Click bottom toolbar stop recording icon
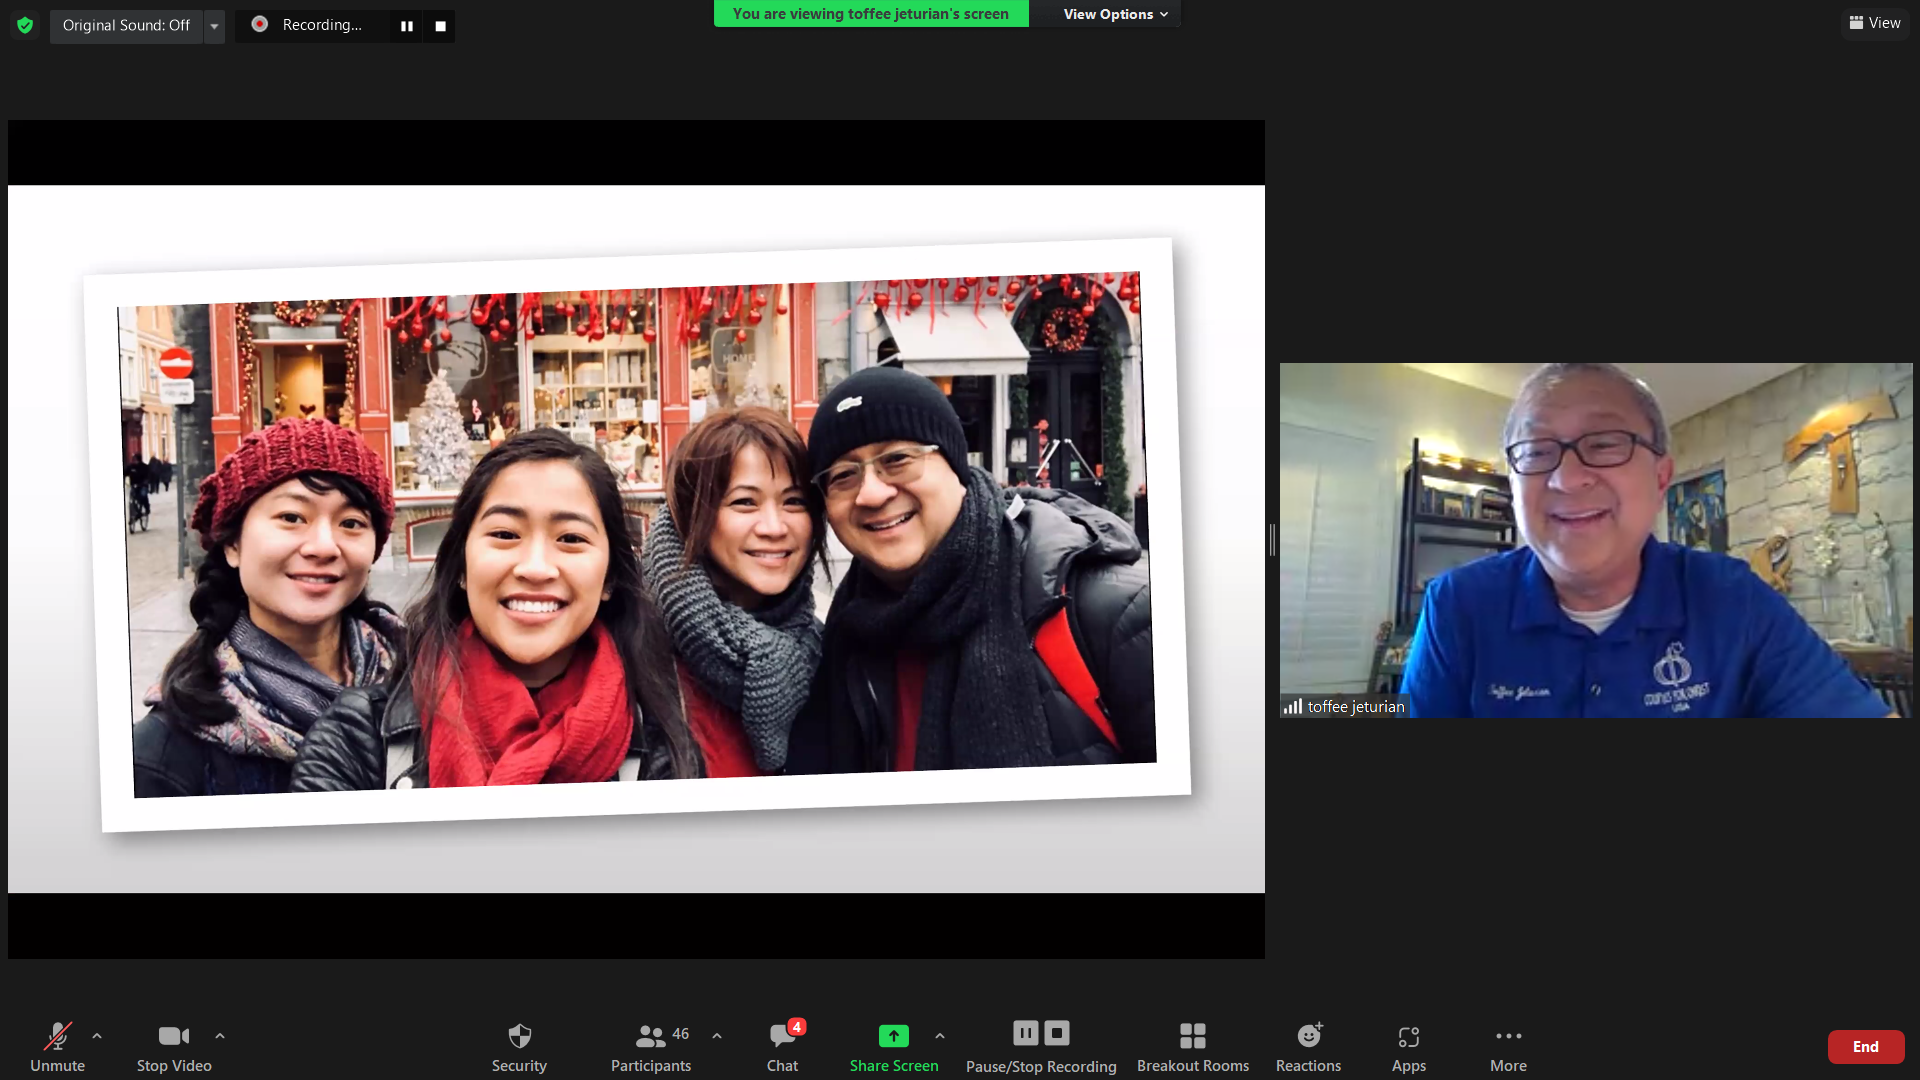1920x1080 pixels. 1057,1033
